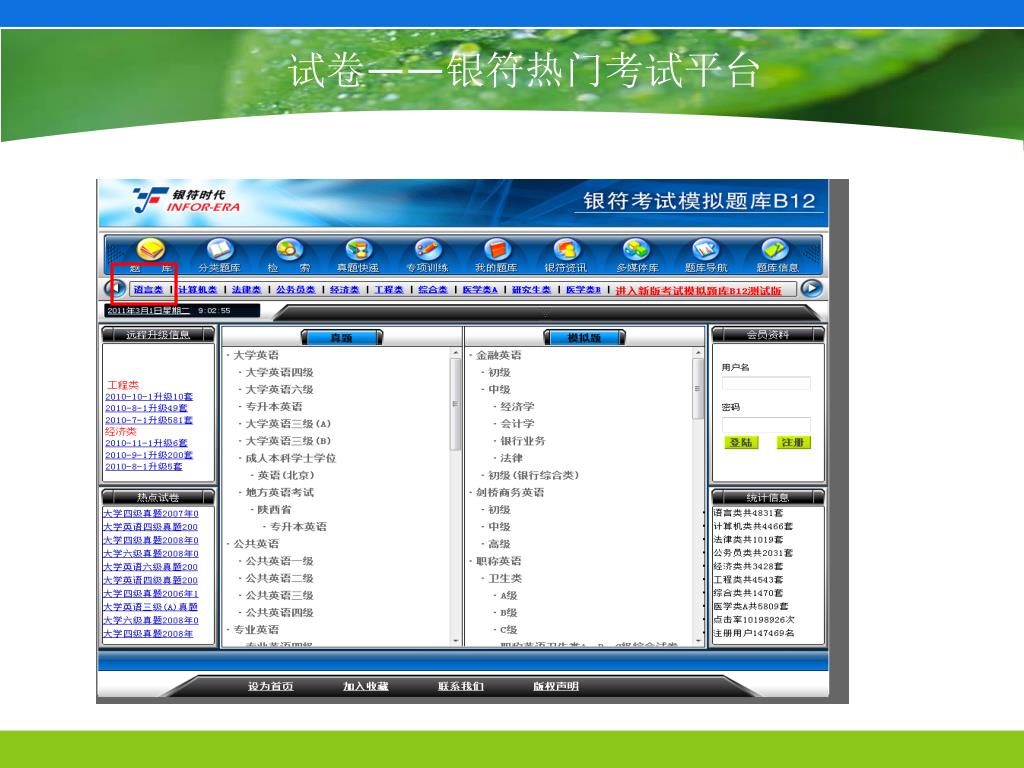Viewport: 1024px width, 768px height.
Task: Select the 研究生类 category
Action: [531, 289]
